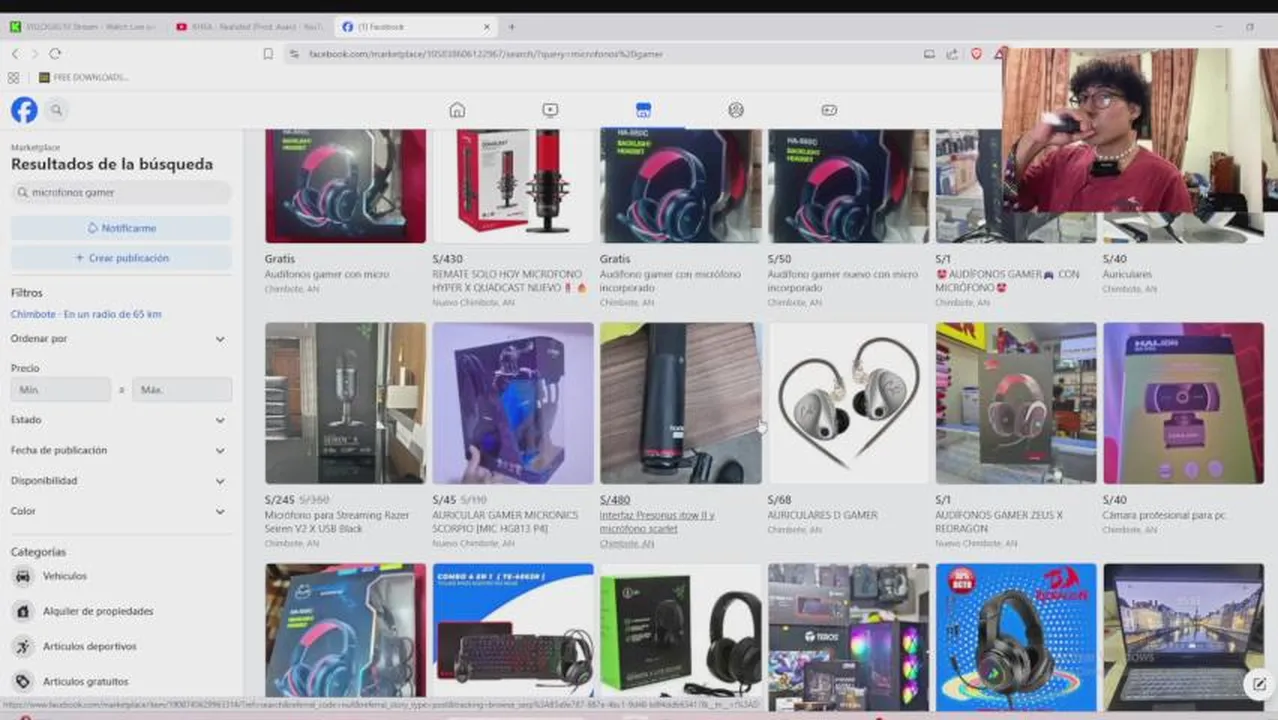Open Facebook search magnifier icon
This screenshot has width=1278, height=720.
(x=57, y=110)
